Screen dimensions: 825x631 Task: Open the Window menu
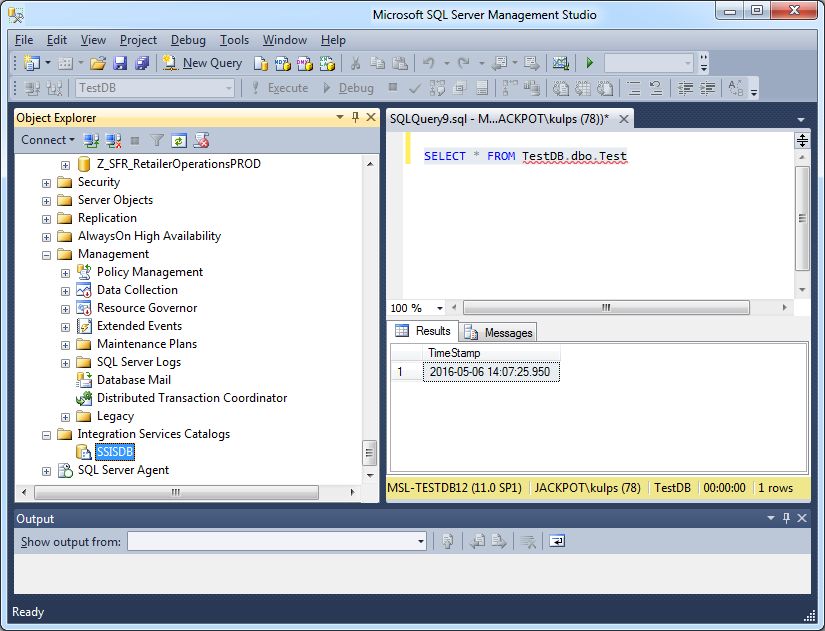click(x=285, y=40)
